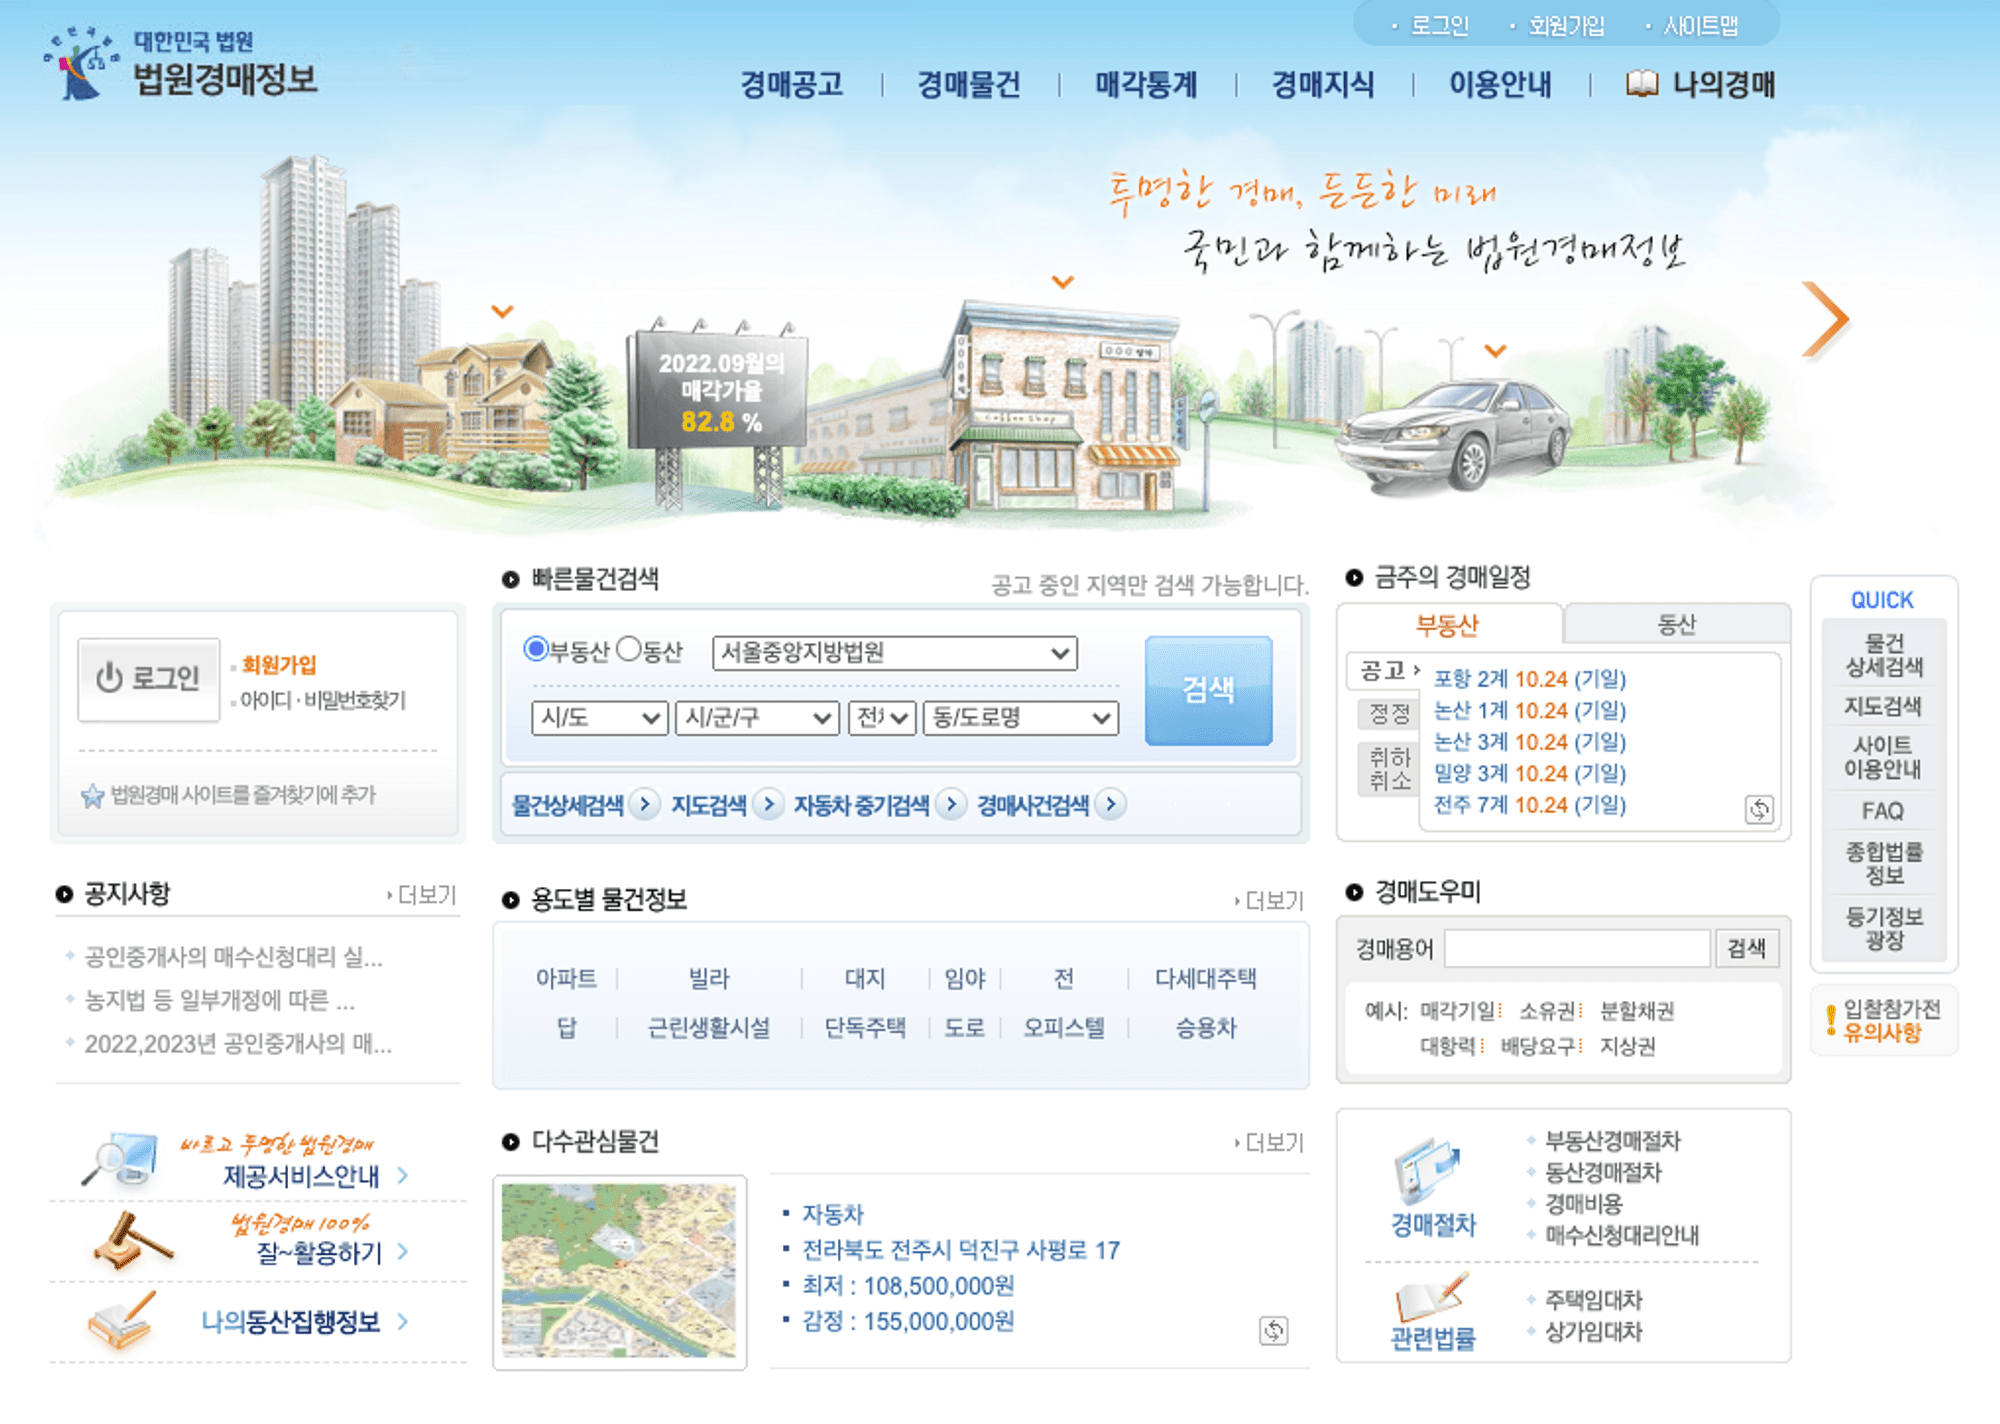
Task: Click the 매각가율 82.8% billboard
Action: pos(717,391)
